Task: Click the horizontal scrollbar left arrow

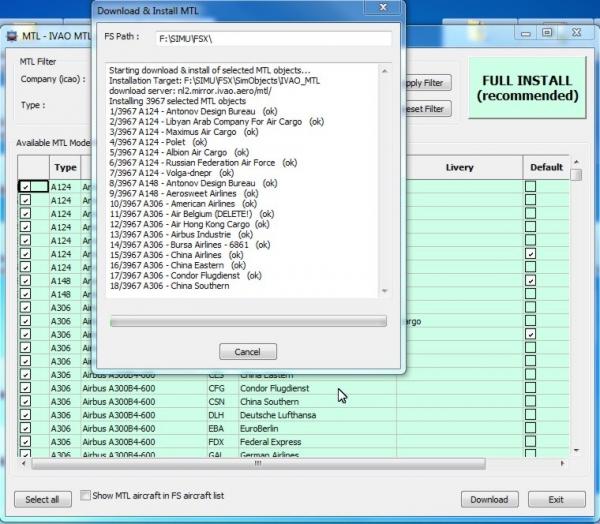Action: point(23,464)
